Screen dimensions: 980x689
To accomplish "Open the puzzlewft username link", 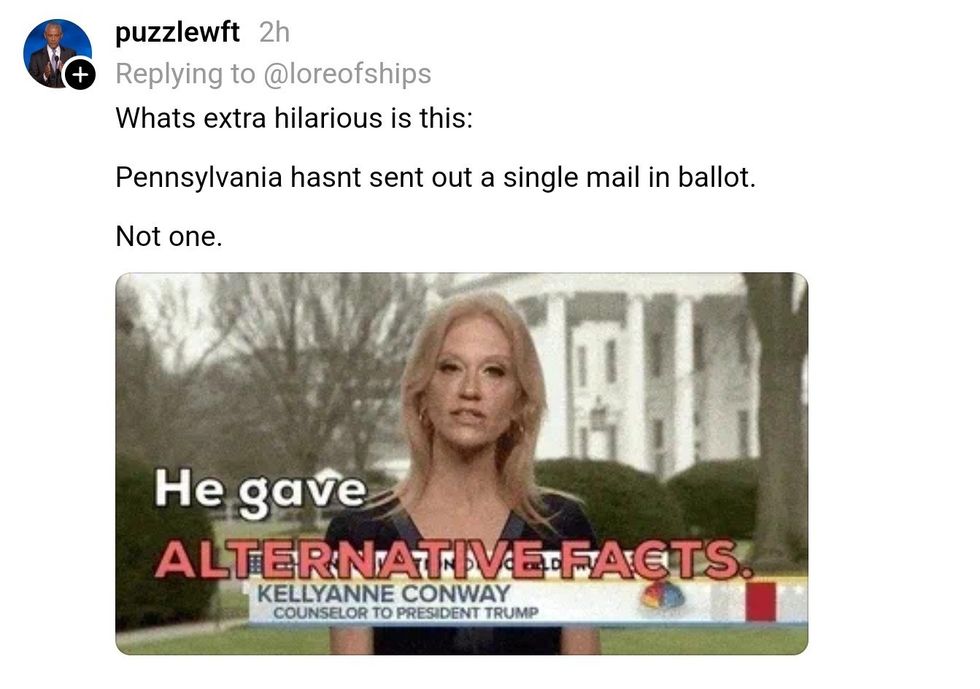I will coord(178,32).
